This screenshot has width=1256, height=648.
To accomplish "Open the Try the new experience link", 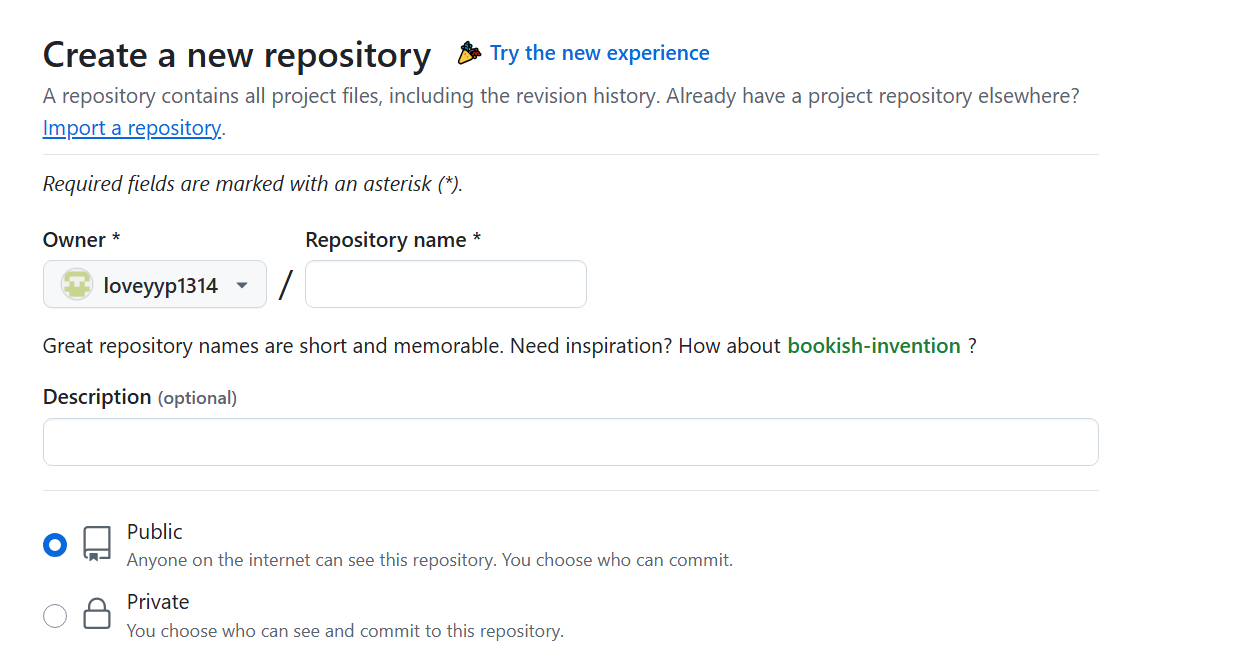I will (599, 53).
